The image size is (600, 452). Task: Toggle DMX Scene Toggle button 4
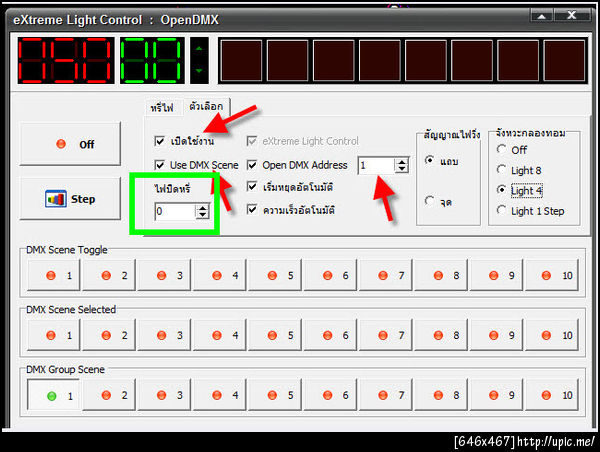[x=220, y=275]
